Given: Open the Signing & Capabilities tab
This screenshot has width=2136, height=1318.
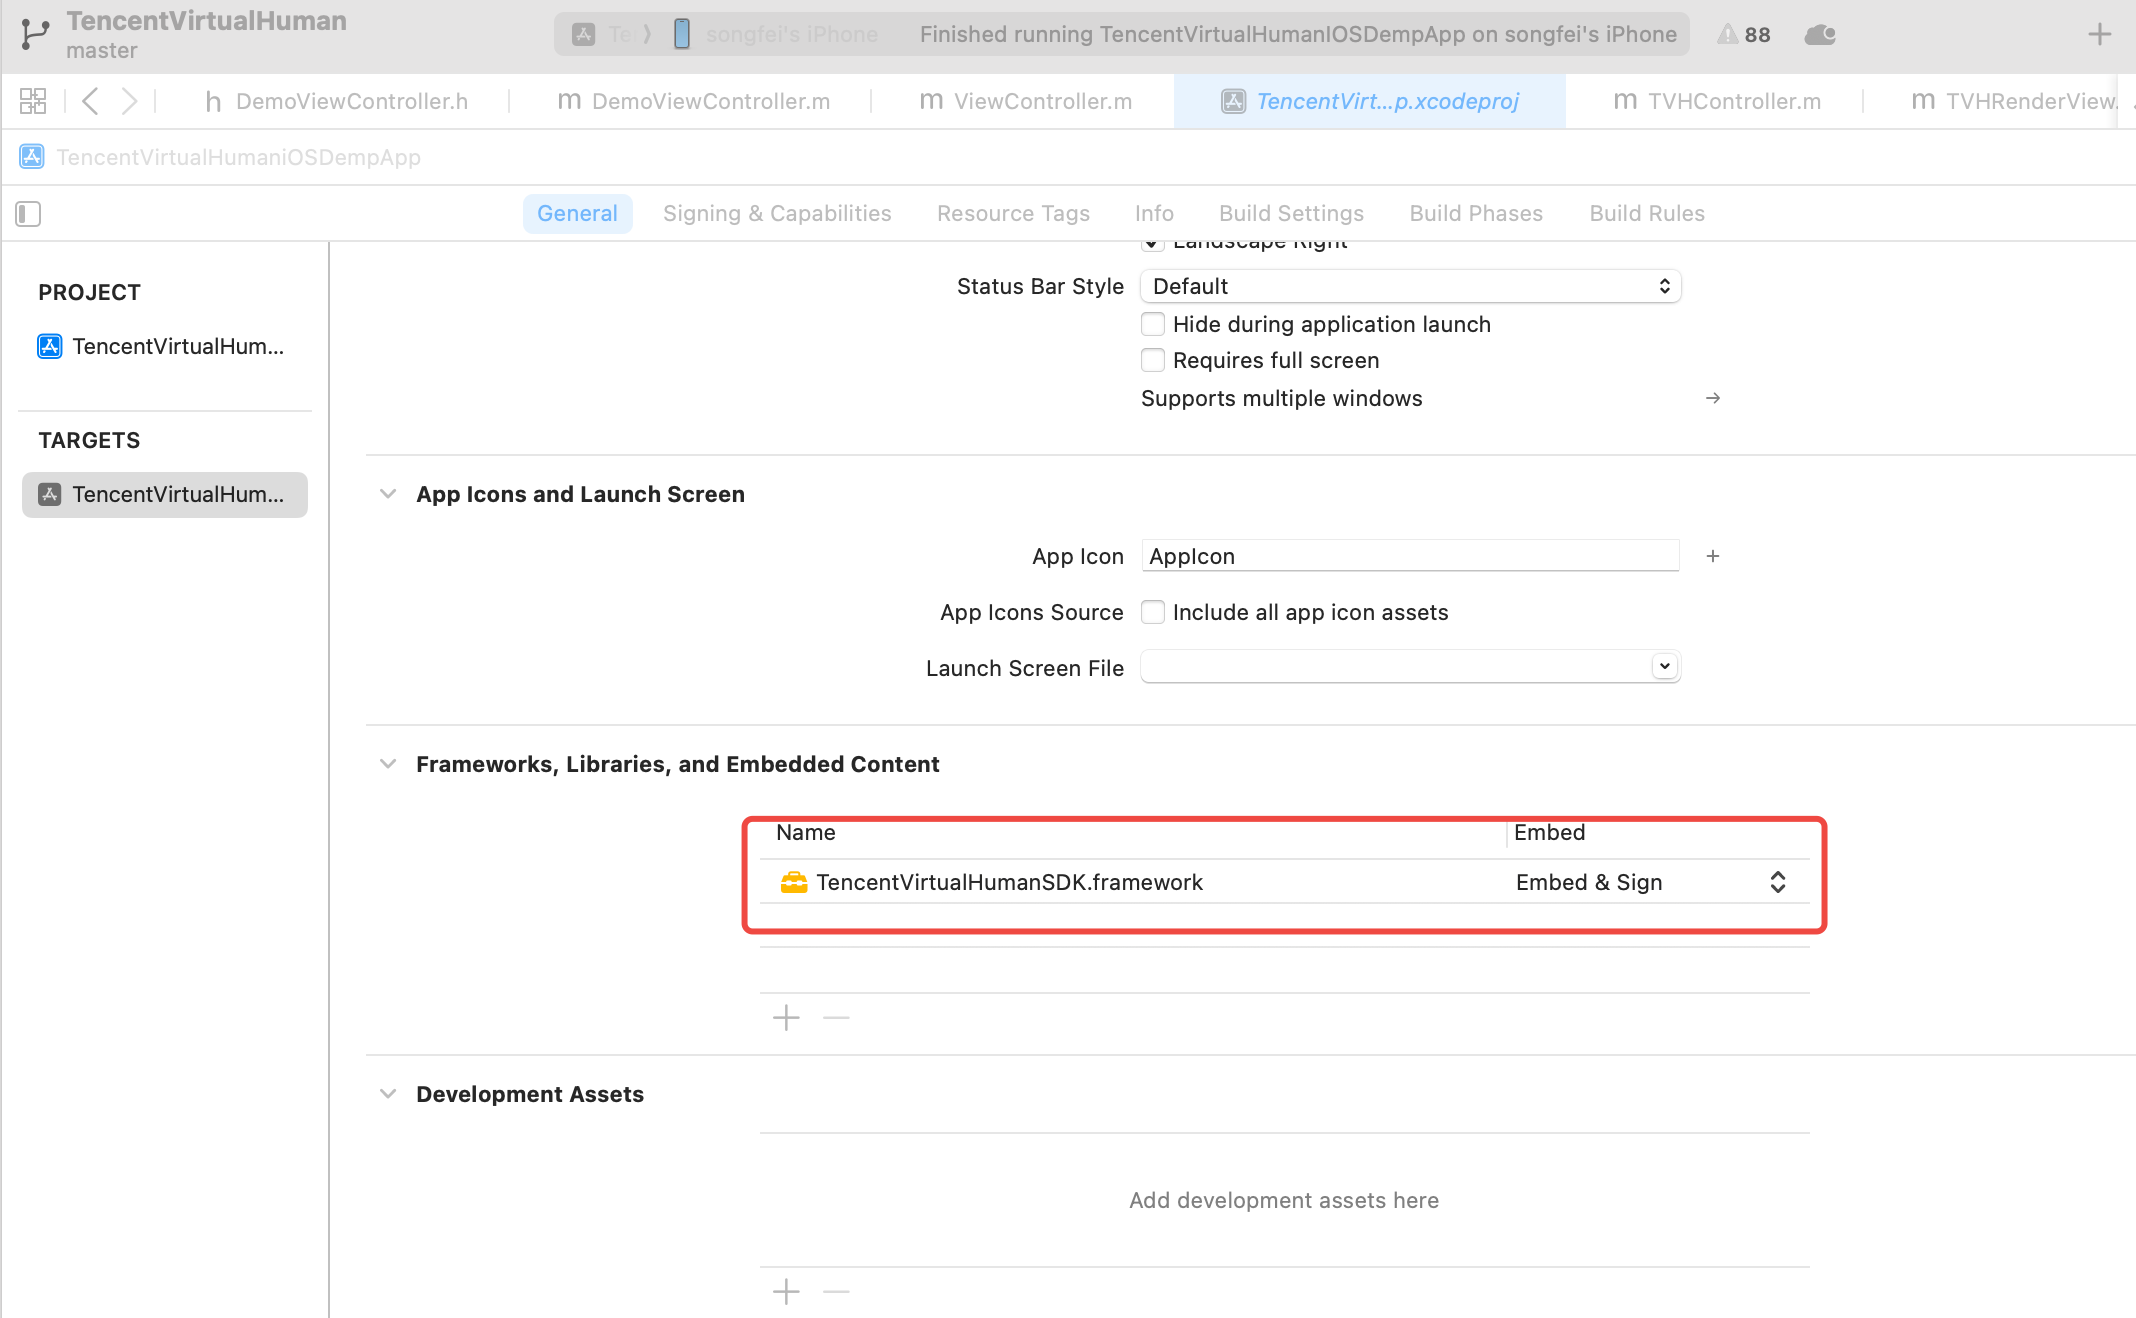Looking at the screenshot, I should (776, 214).
